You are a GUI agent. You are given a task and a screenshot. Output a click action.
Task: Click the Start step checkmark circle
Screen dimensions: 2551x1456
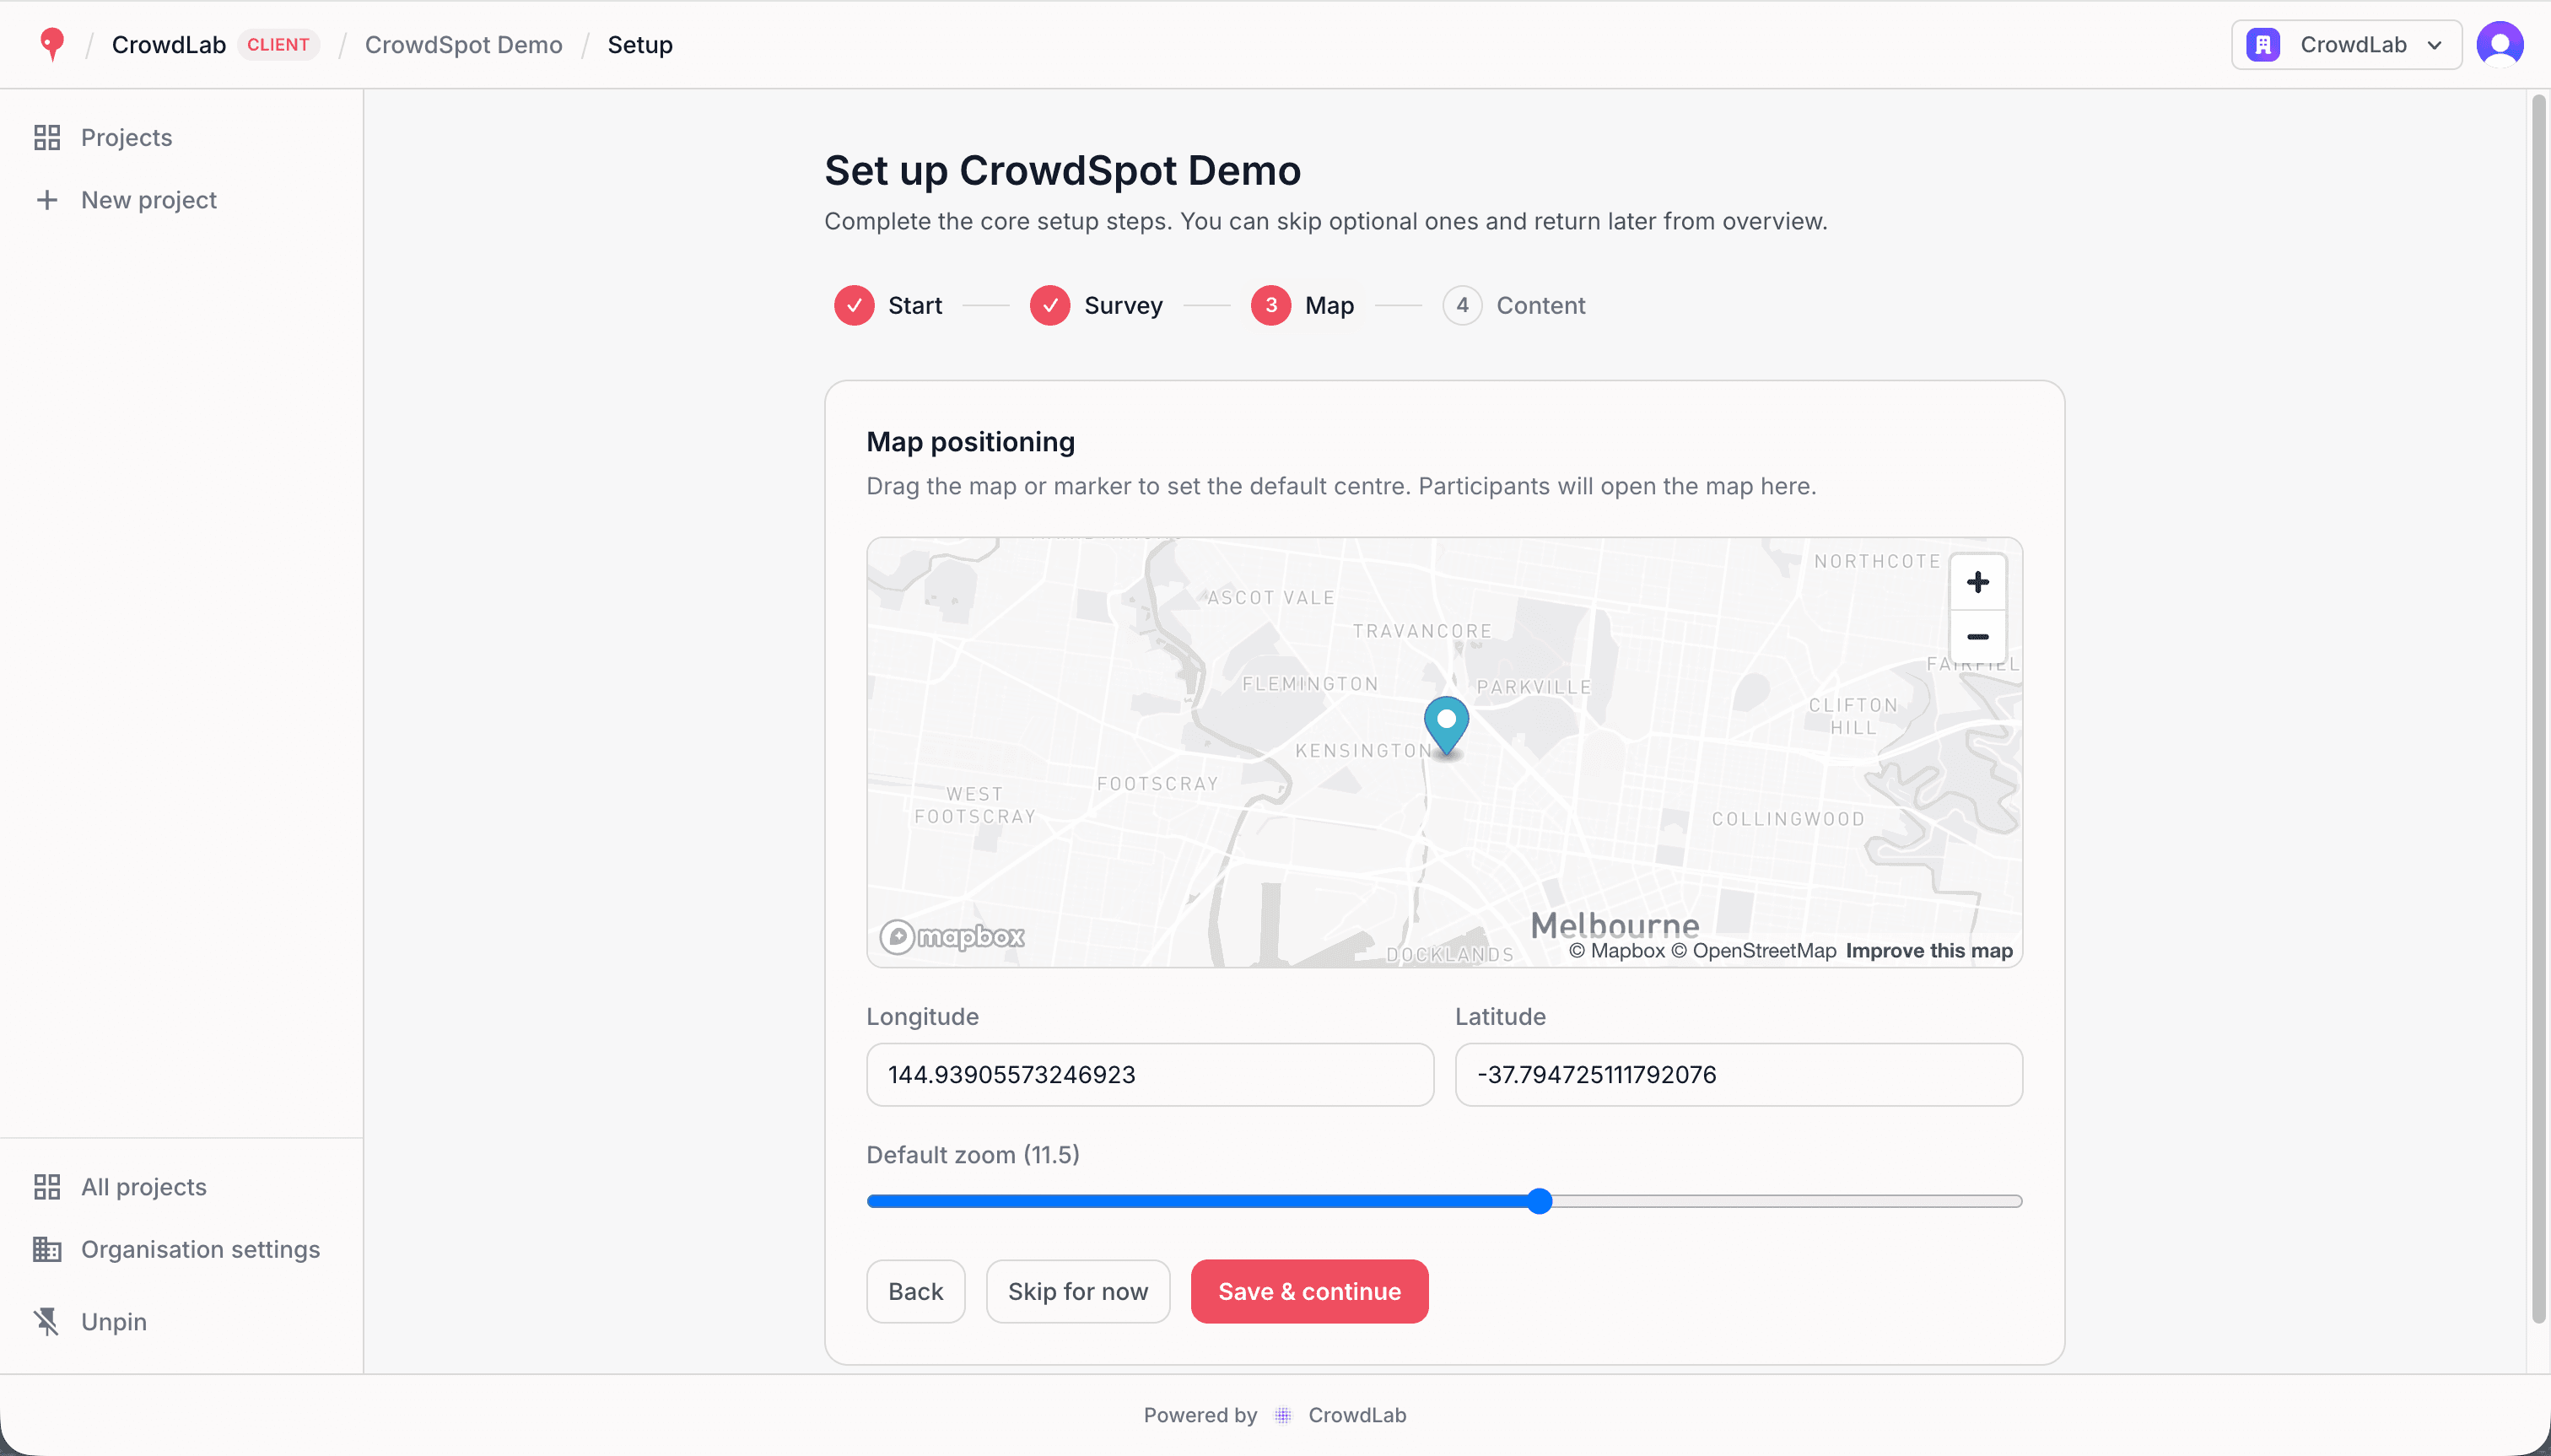(x=854, y=305)
